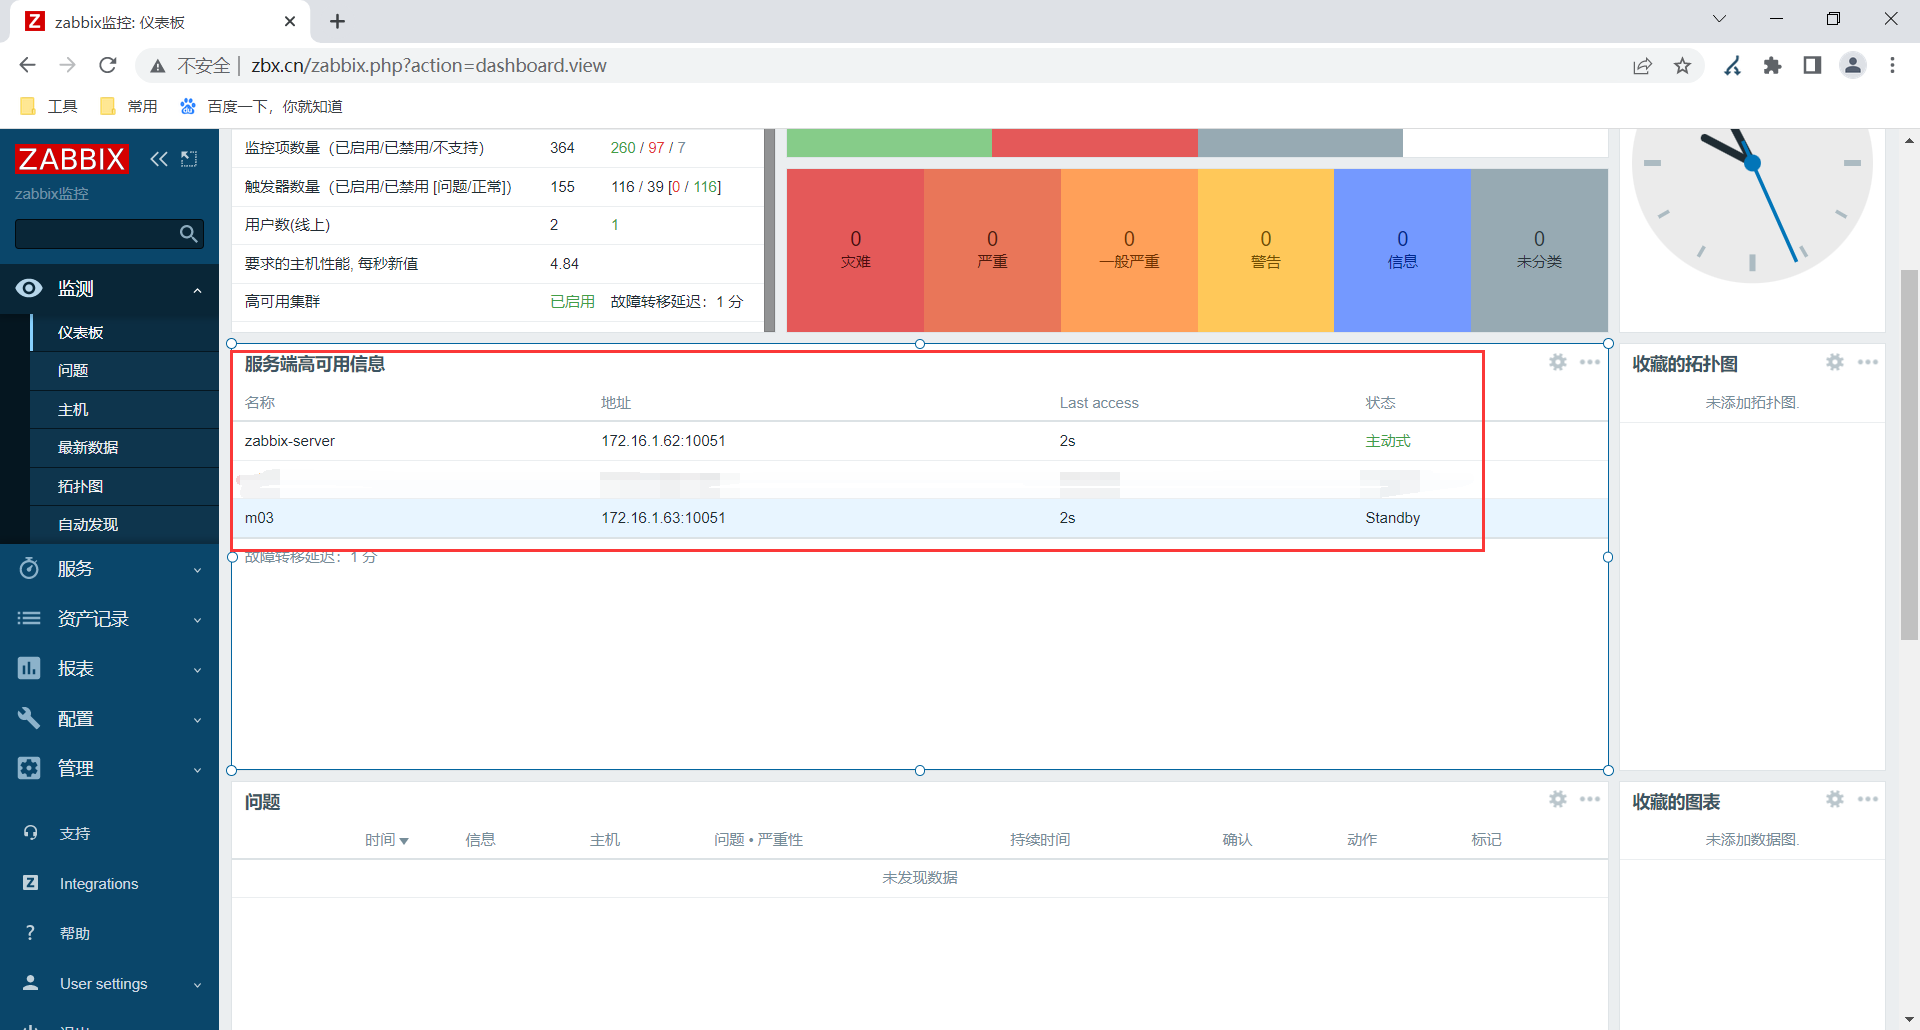Expand the 配置 configuration menu

(110, 719)
